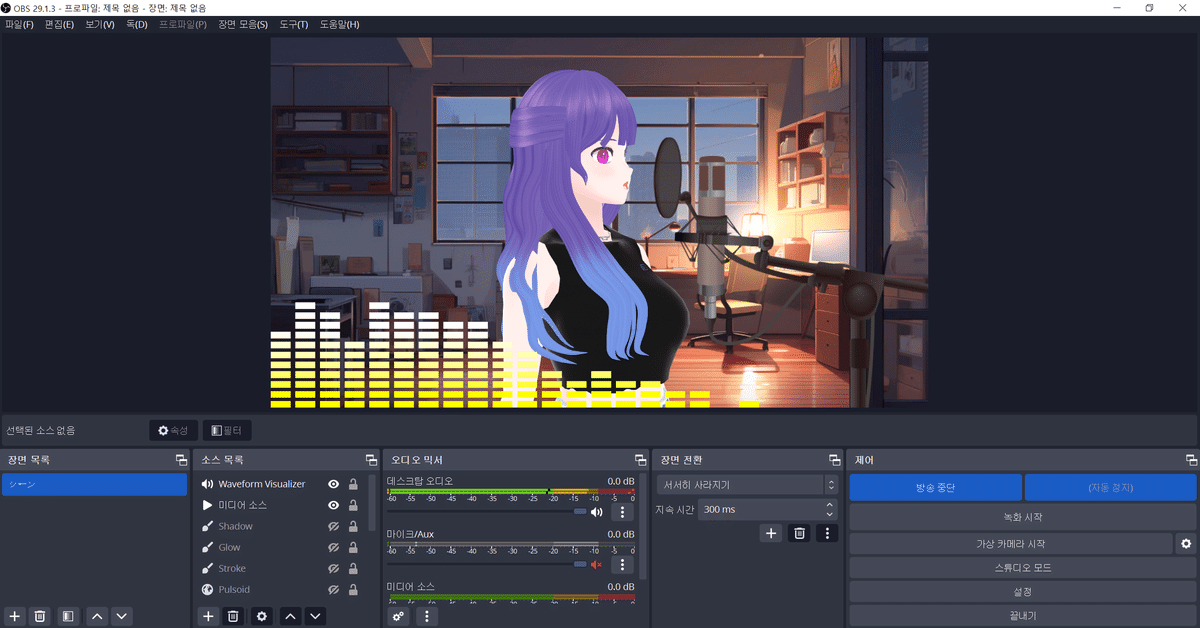This screenshot has width=1200, height=628.
Task: Remove transition with trash icon
Action: tap(799, 533)
